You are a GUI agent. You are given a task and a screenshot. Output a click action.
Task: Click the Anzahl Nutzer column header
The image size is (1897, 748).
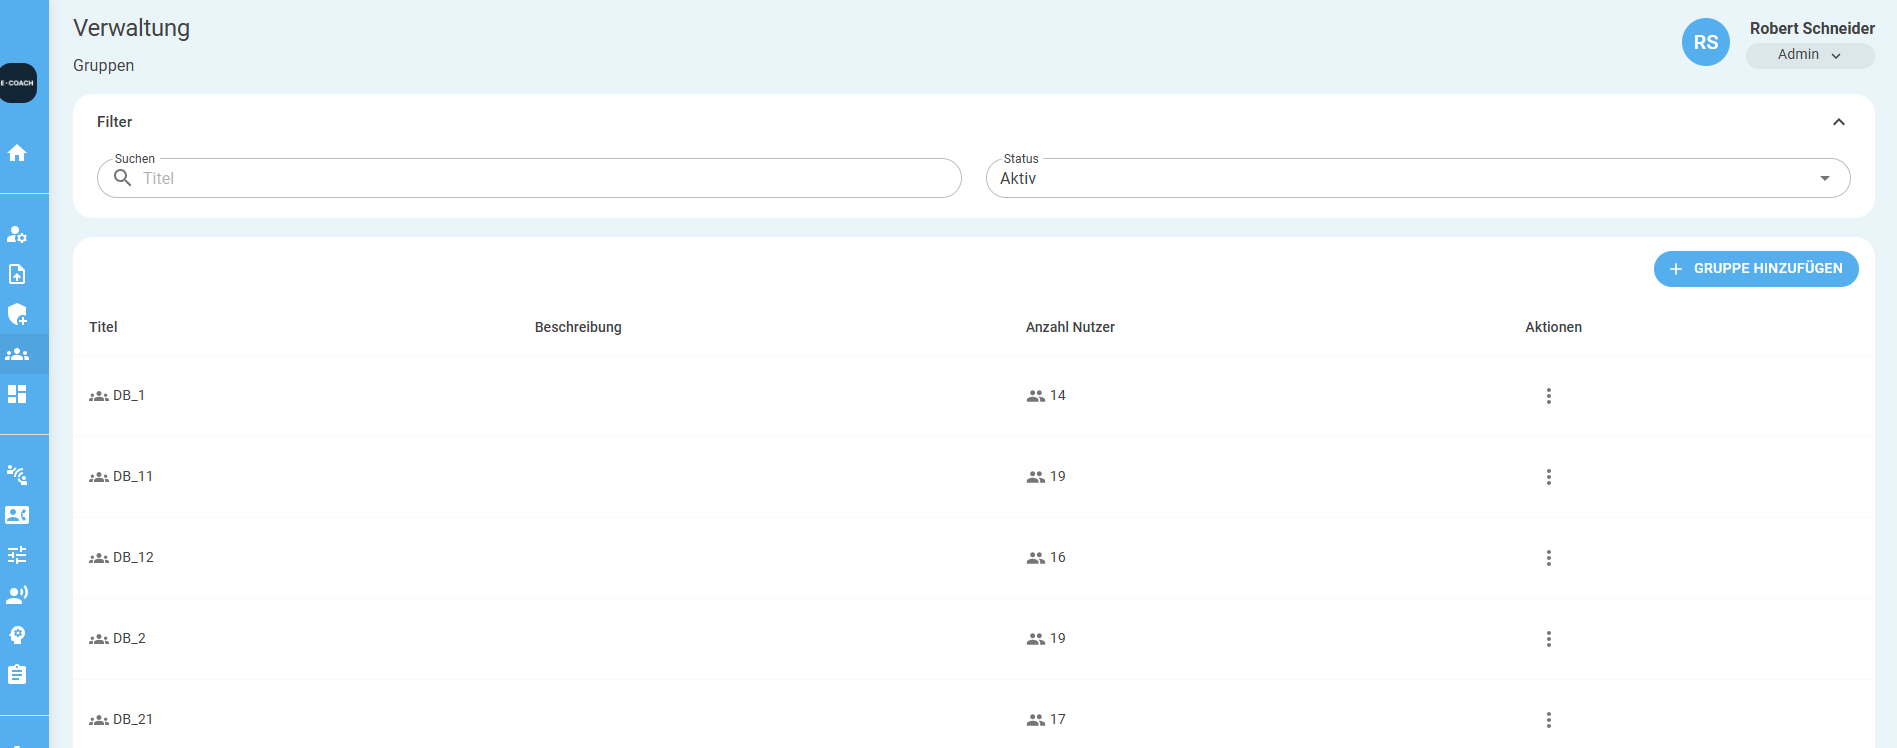(x=1070, y=327)
